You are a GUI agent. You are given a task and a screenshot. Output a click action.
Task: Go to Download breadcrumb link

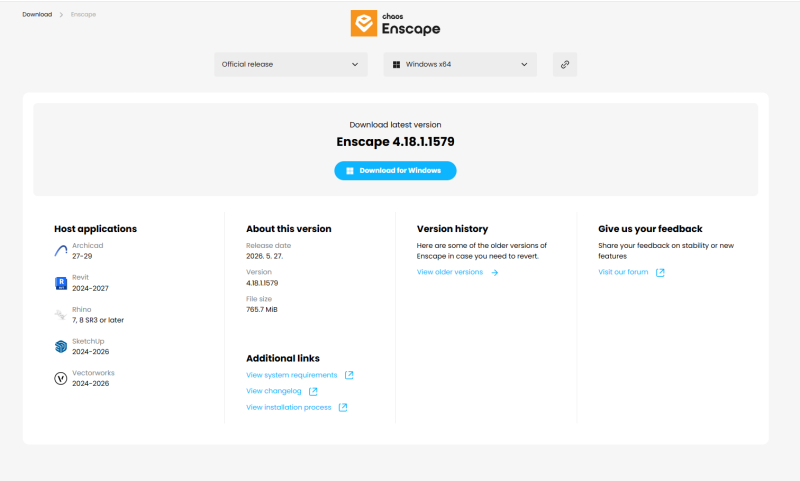tap(37, 14)
